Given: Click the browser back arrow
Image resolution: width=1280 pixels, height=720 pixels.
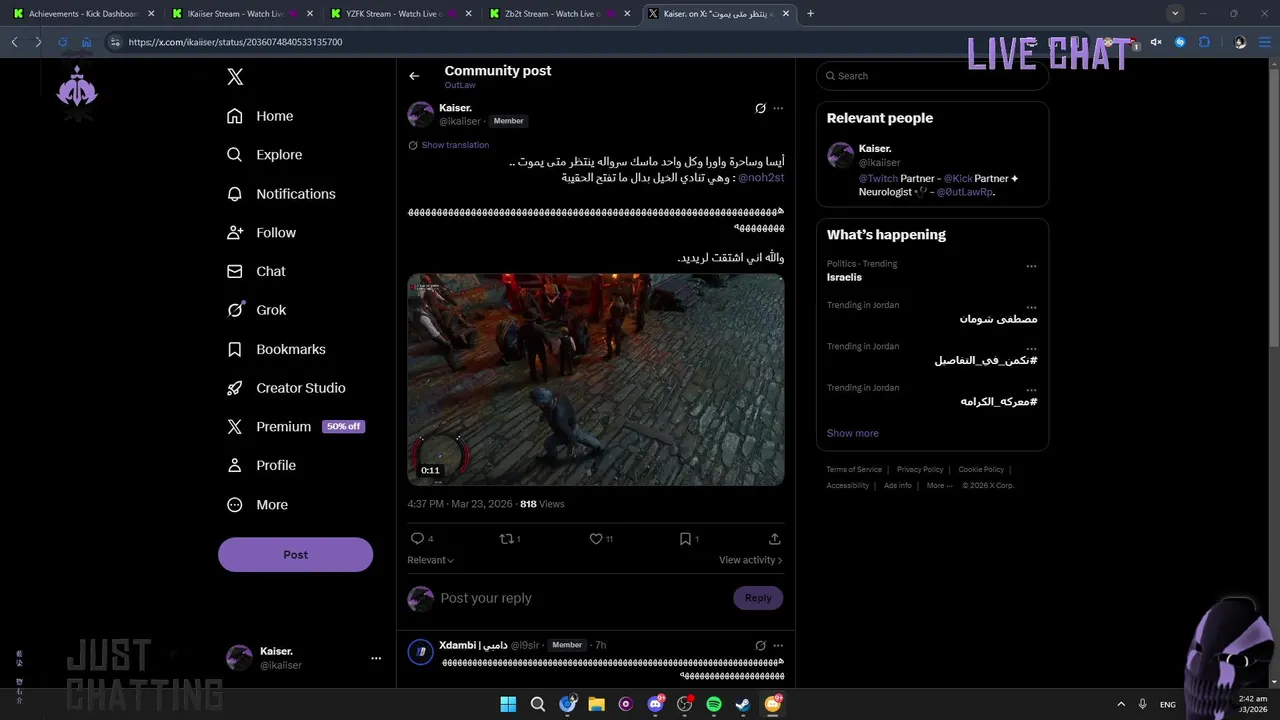Looking at the screenshot, I should (14, 42).
